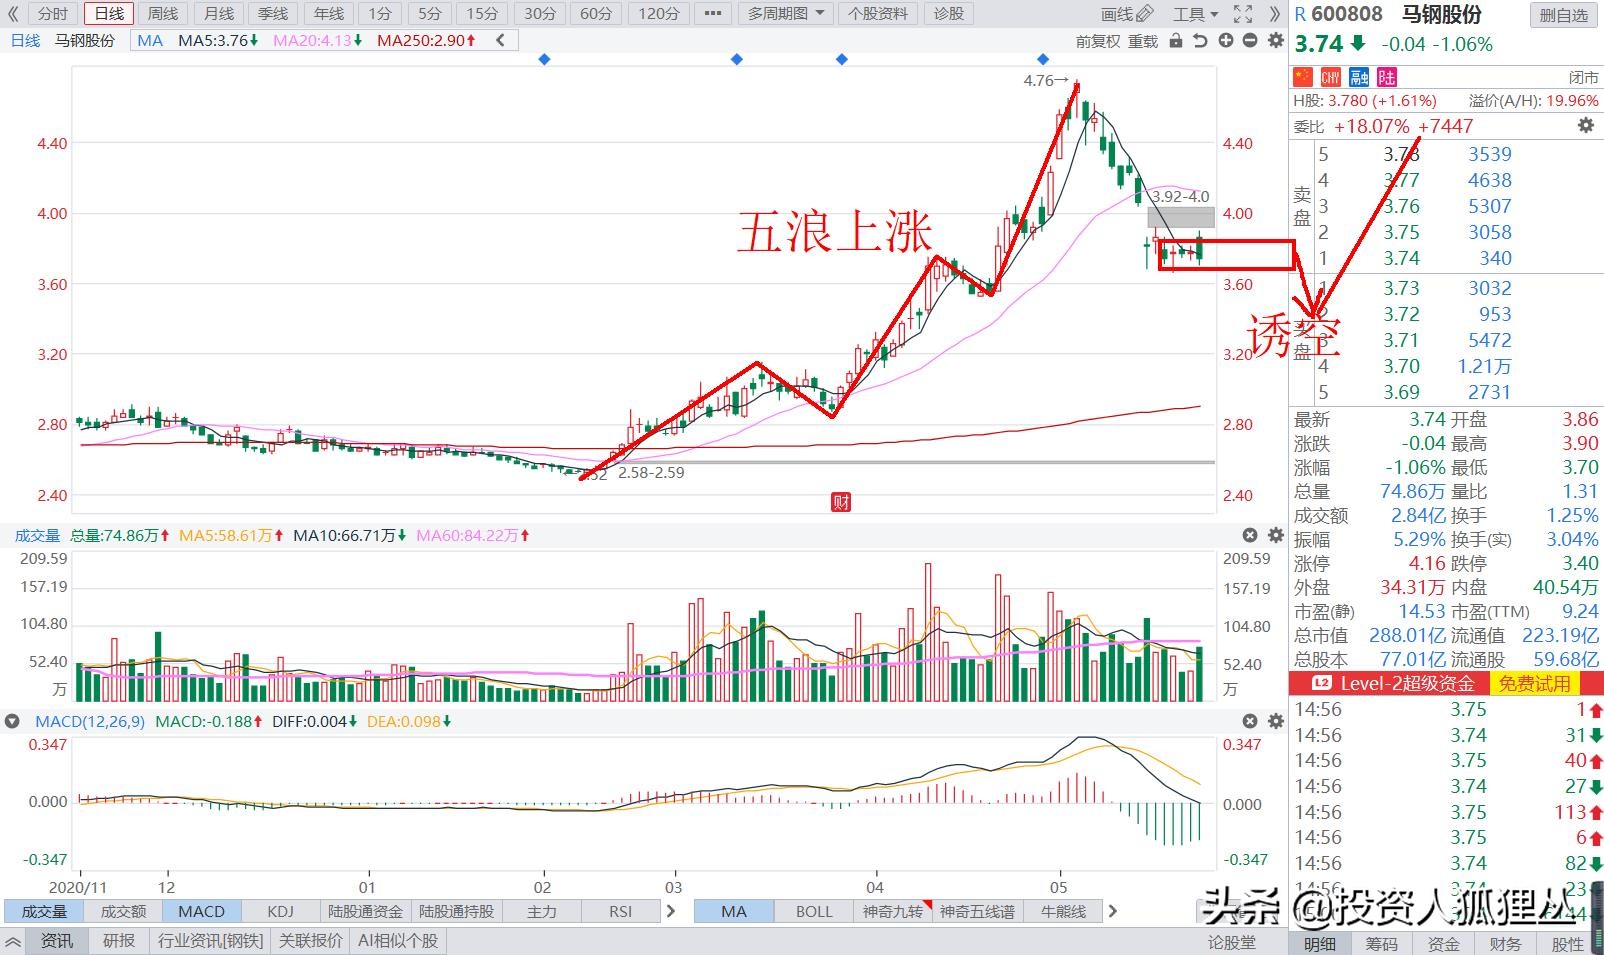Zoom in the chart with plus icon
Viewport: 1604px width, 955px height.
[x=1226, y=41]
